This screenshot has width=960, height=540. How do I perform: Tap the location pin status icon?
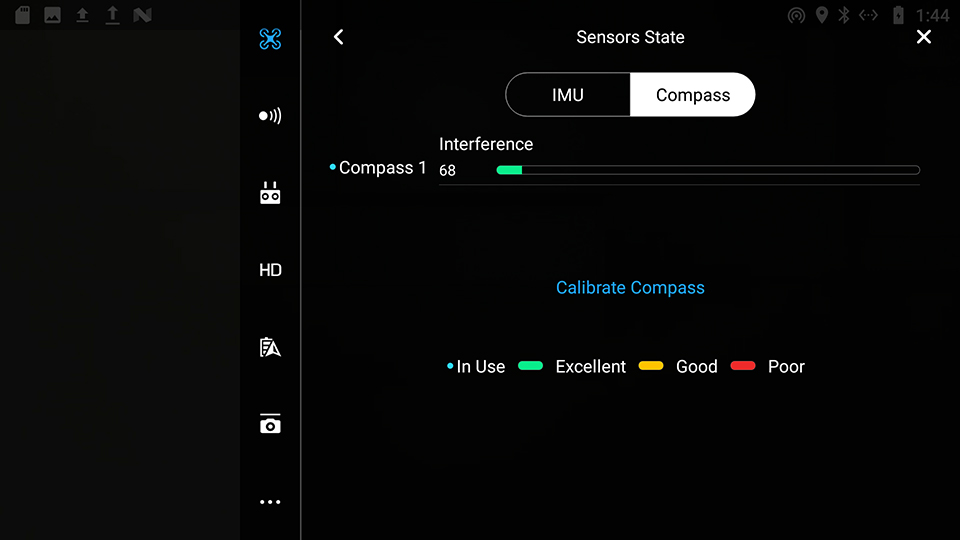coord(822,15)
